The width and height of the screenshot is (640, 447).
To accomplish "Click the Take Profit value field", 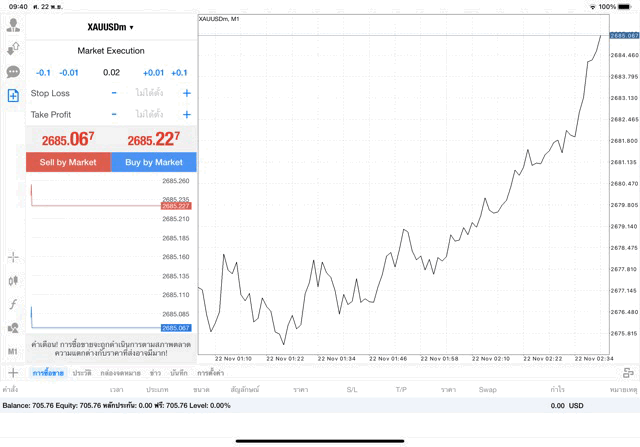I will [x=150, y=115].
